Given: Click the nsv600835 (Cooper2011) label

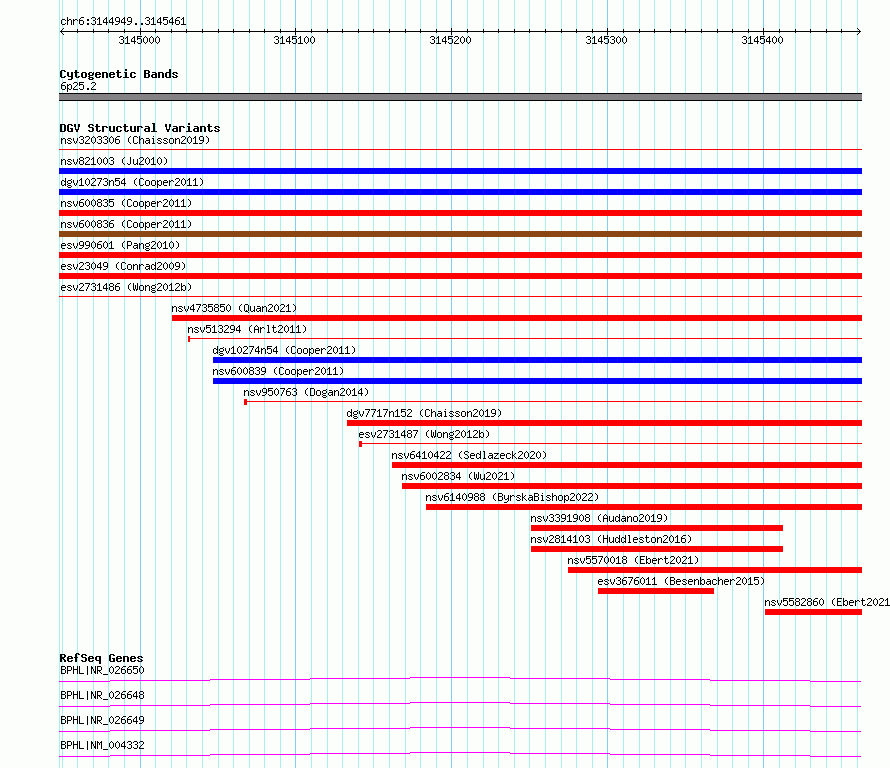Looking at the screenshot, I should click(126, 203).
